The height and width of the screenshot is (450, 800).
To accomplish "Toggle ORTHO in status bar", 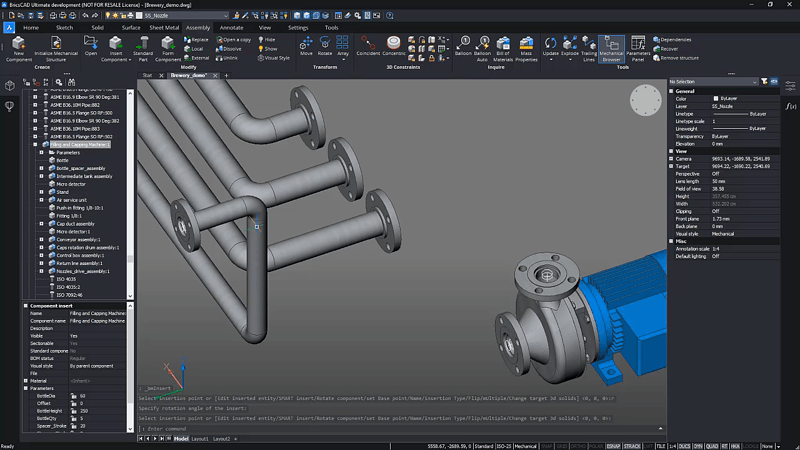I will pos(578,446).
